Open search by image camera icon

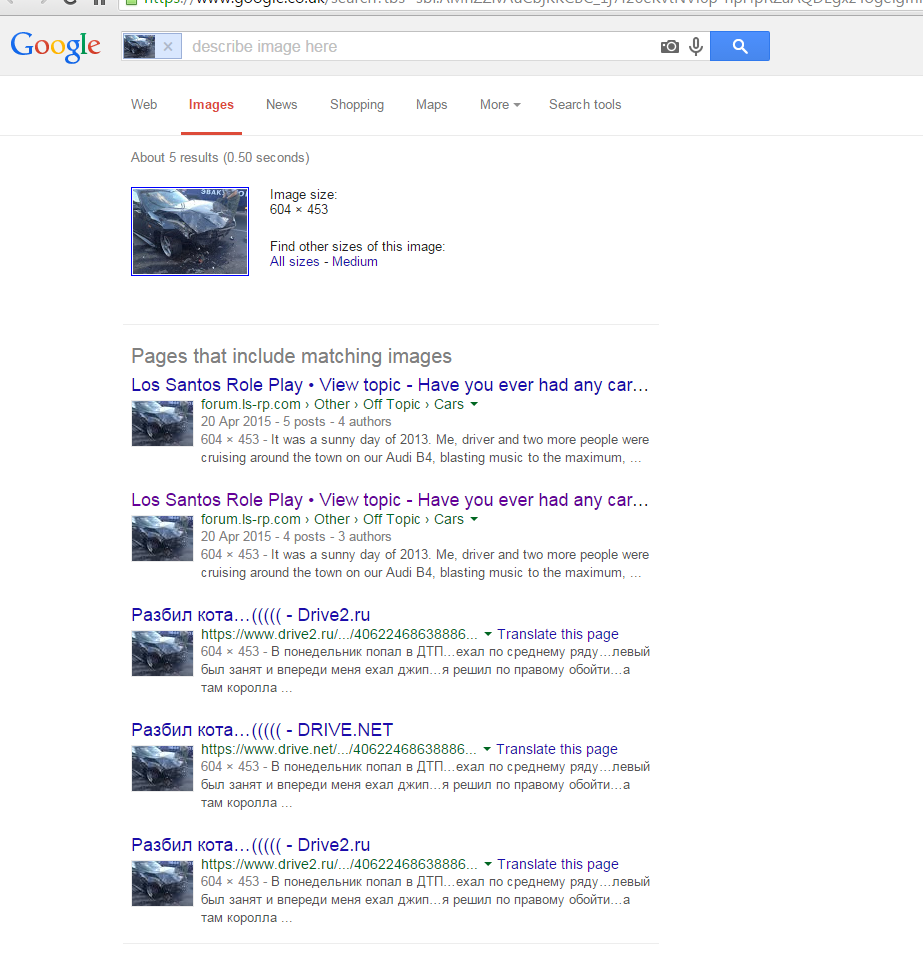670,46
